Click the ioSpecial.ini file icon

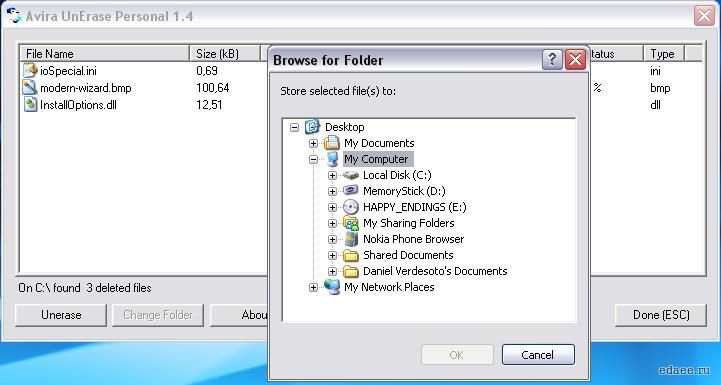pos(30,70)
